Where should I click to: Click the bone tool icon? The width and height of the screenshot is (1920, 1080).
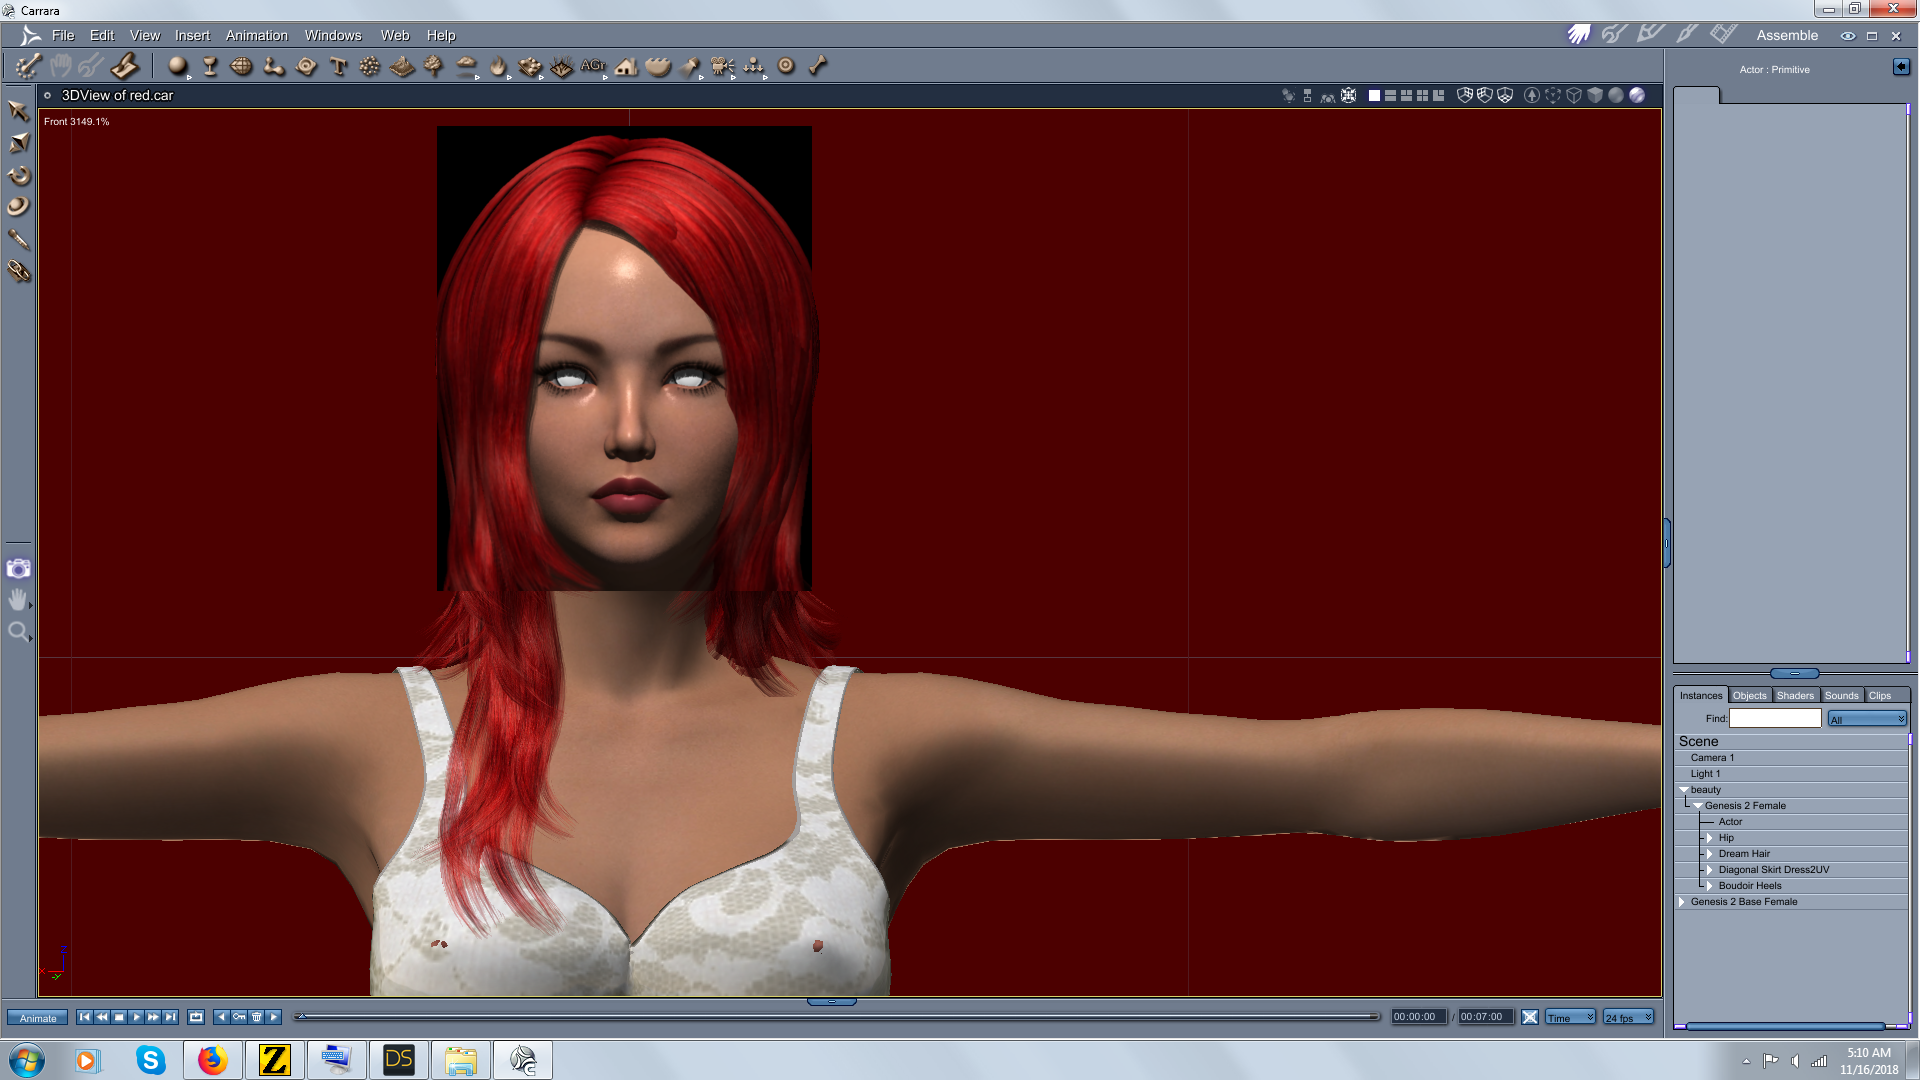[817, 66]
